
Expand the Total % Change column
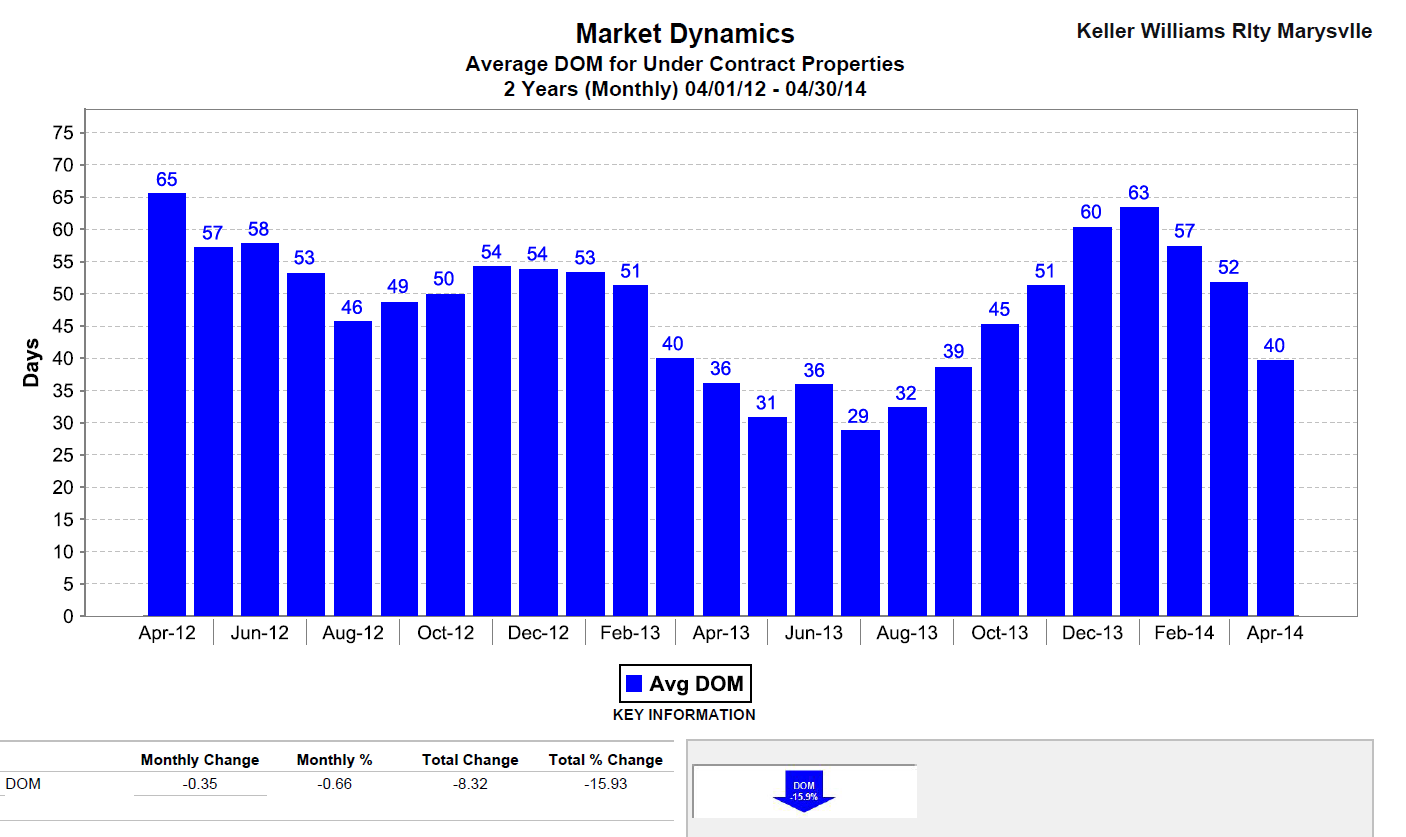[x=605, y=759]
